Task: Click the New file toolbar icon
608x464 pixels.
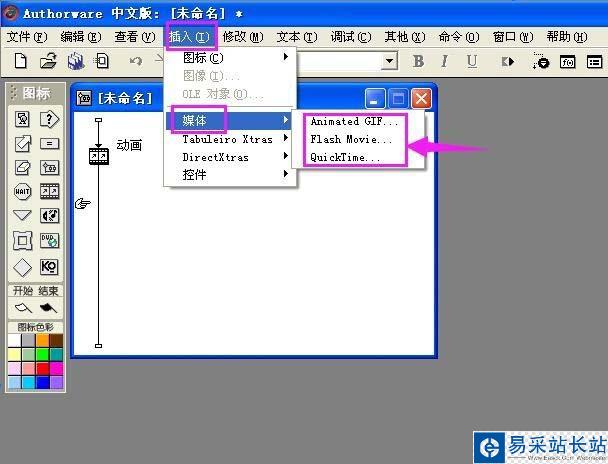Action: pos(21,61)
